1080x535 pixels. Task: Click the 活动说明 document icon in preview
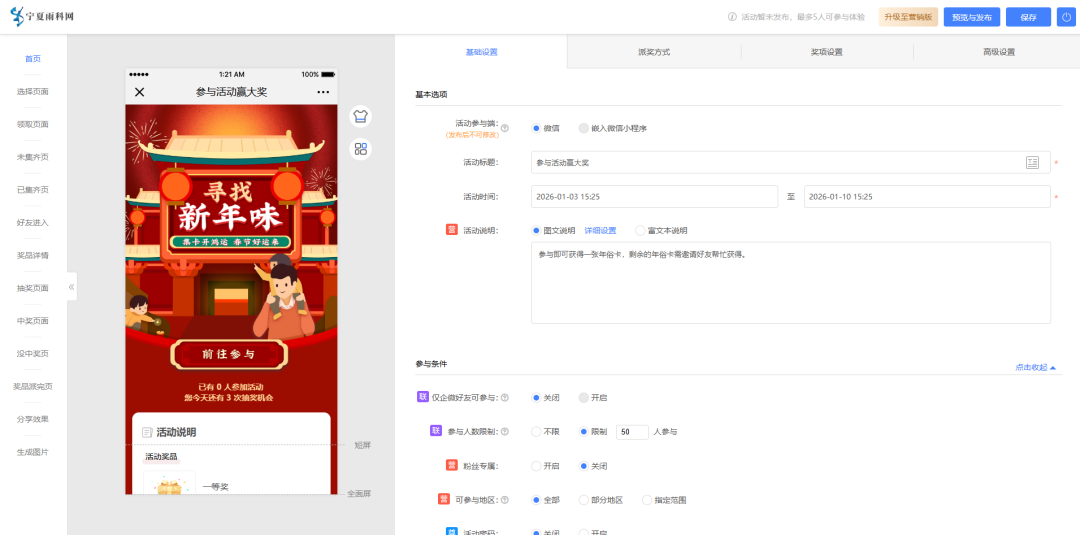147,432
